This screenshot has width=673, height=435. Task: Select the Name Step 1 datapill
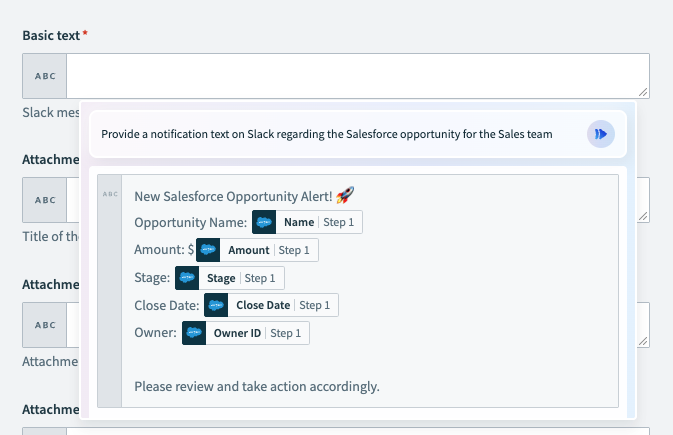click(x=307, y=222)
